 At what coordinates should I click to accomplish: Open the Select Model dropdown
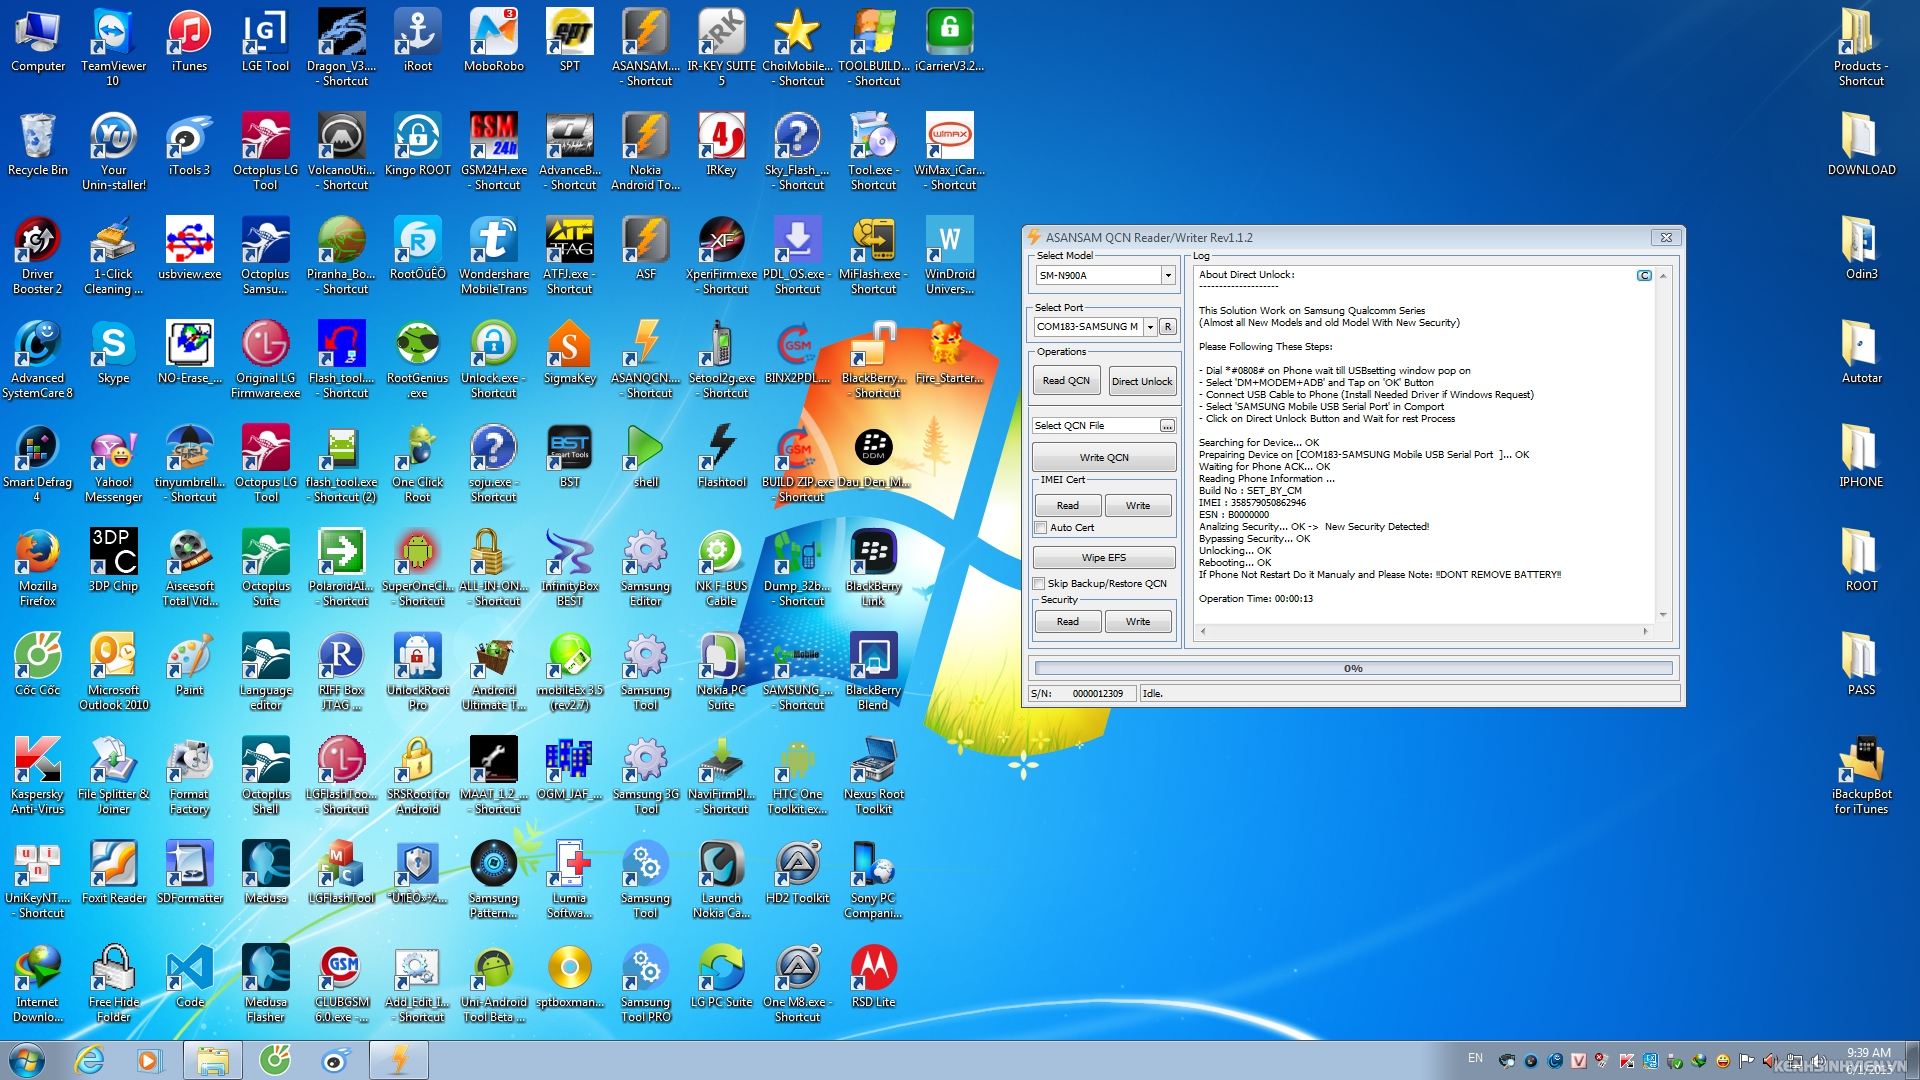tap(1167, 275)
